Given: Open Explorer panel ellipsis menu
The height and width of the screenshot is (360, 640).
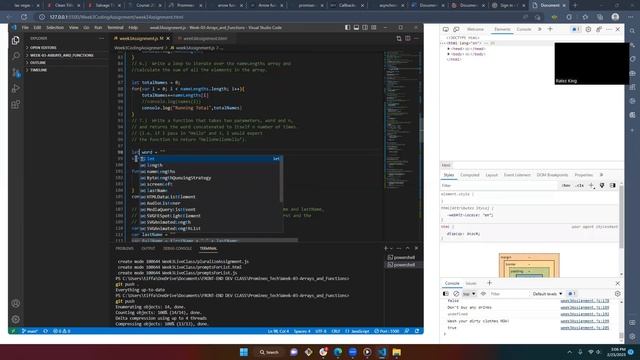Looking at the screenshot, I should [101, 38].
